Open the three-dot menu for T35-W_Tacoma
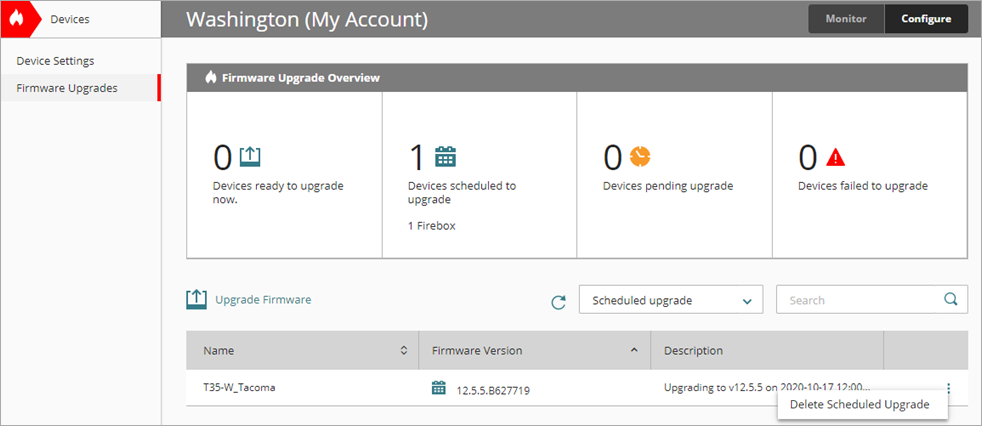982x426 pixels. (948, 388)
